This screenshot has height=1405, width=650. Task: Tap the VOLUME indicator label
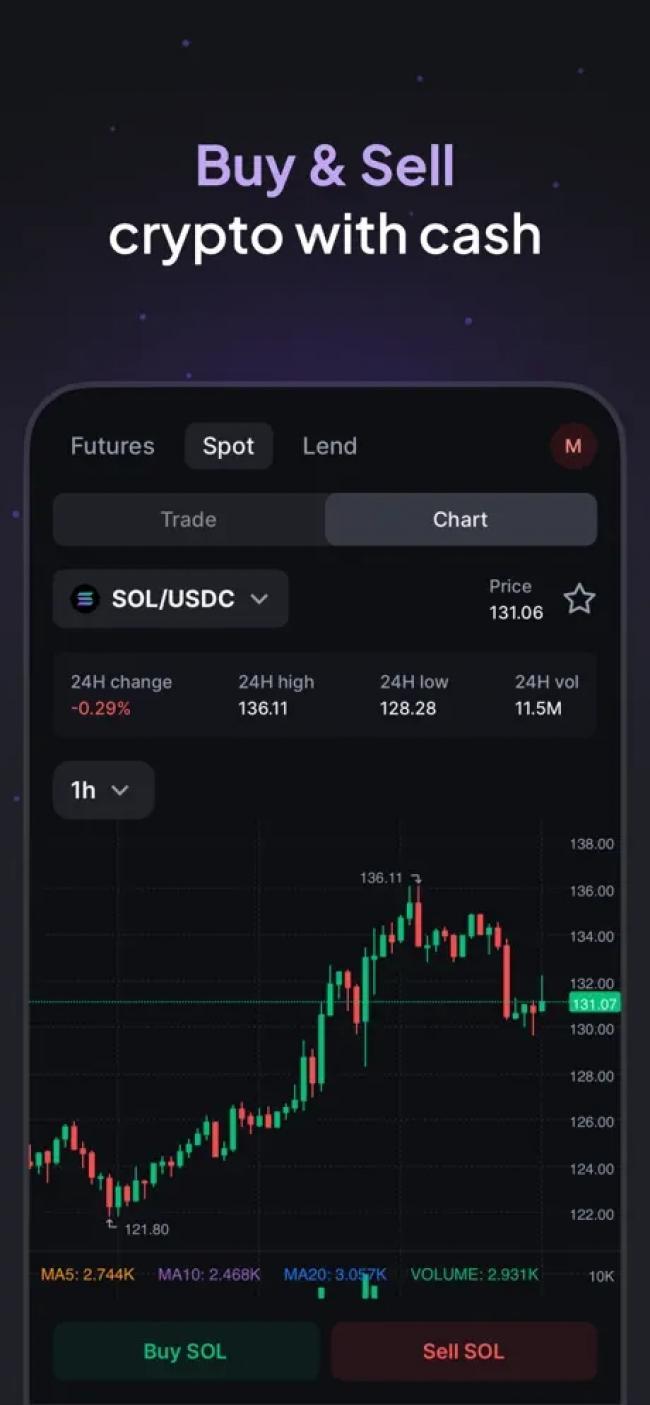(474, 1274)
